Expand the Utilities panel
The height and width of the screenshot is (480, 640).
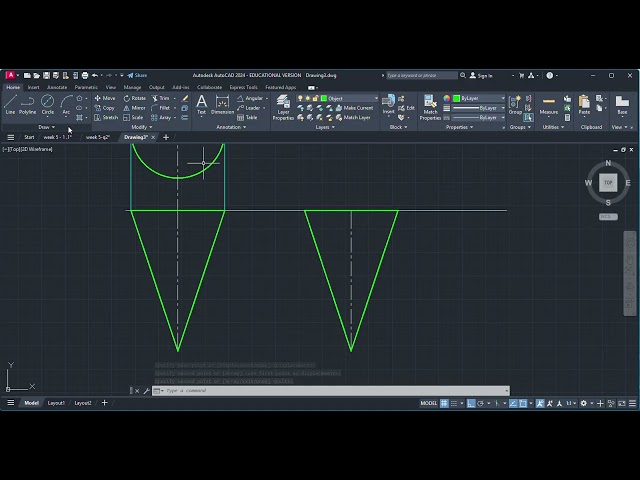click(x=553, y=127)
